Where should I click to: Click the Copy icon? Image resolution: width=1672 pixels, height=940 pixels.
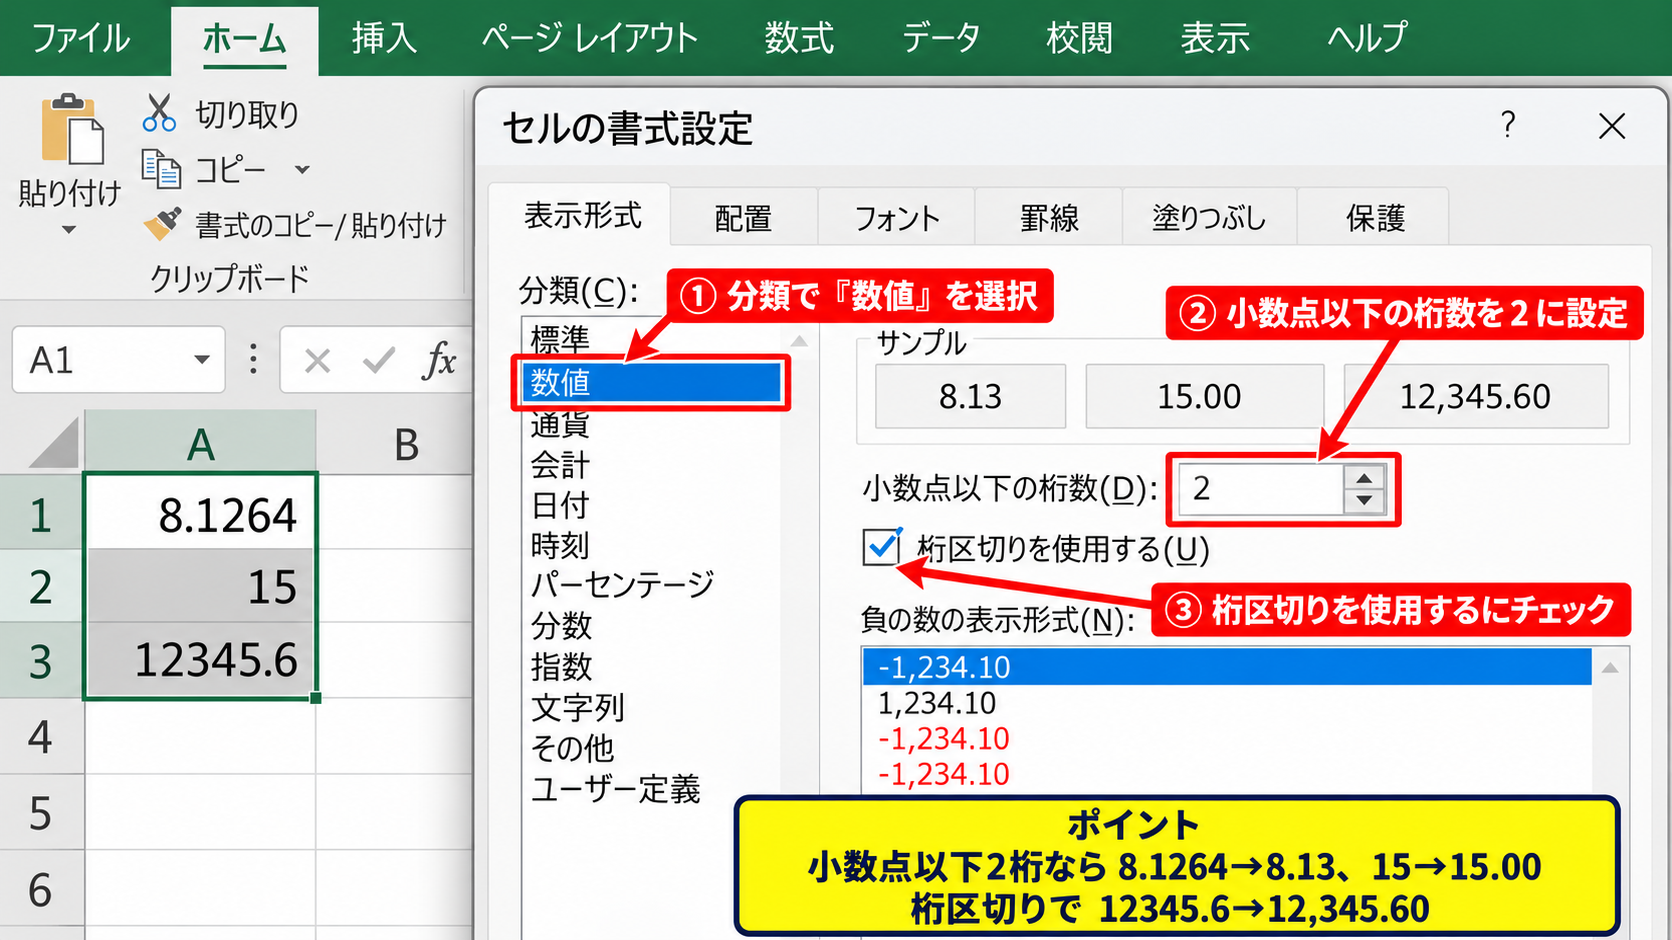[161, 169]
